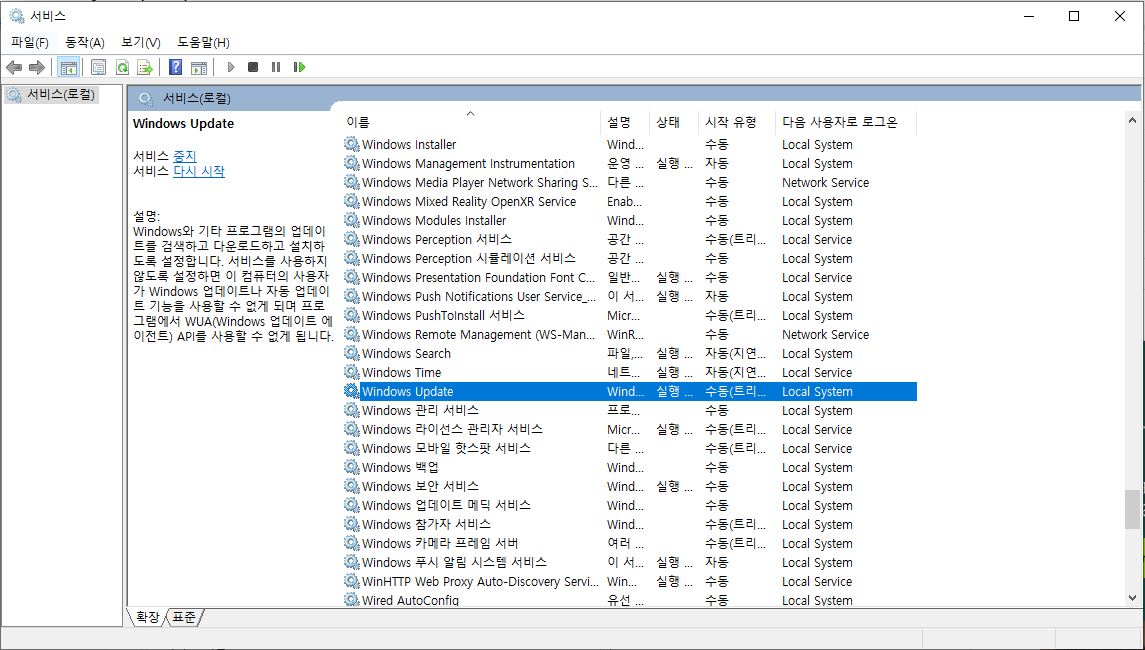Viewport: 1145px width, 650px height.
Task: Open the 도움말(H) menu
Action: (x=203, y=42)
